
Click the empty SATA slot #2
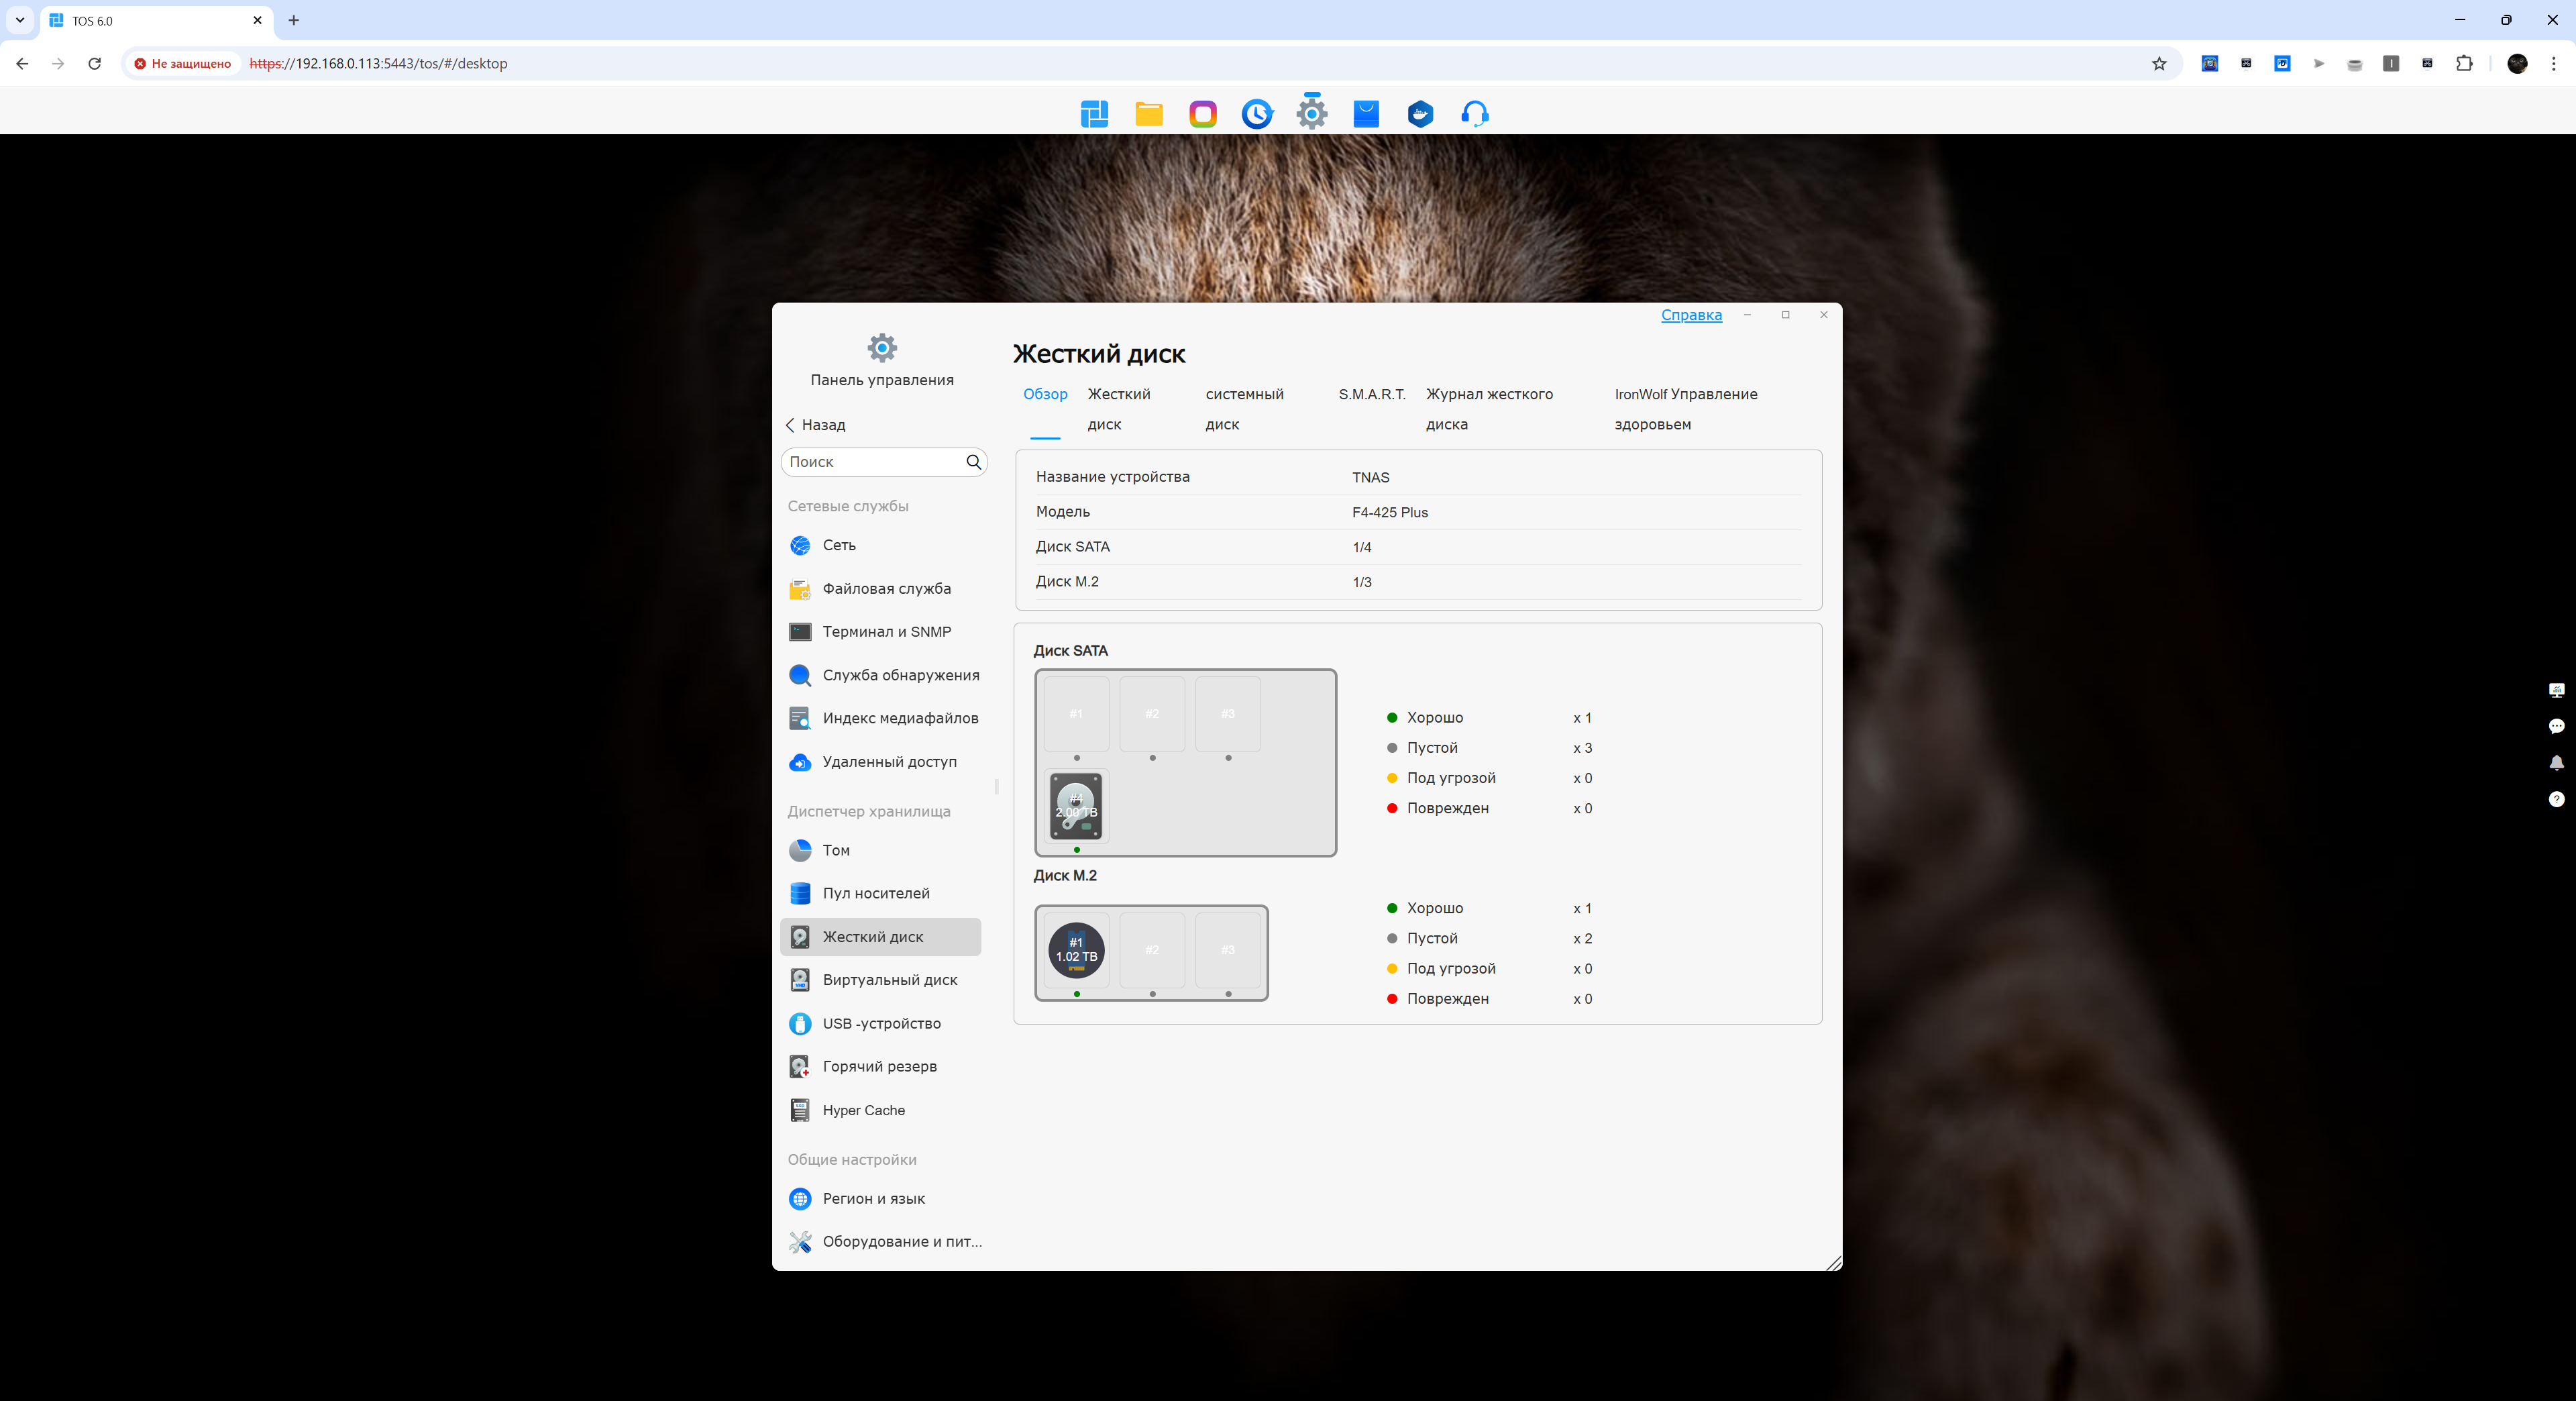pos(1152,714)
